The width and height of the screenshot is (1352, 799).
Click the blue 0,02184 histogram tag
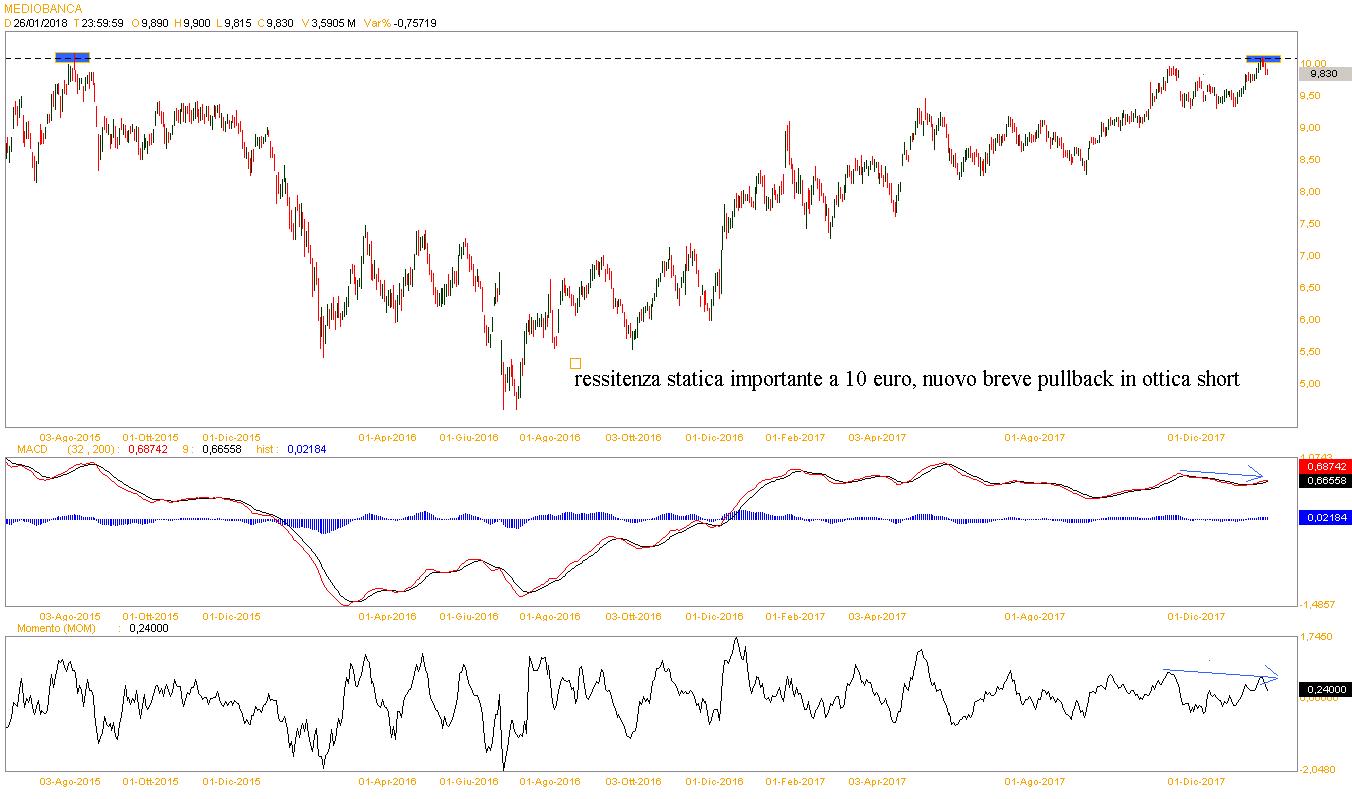(x=1324, y=517)
